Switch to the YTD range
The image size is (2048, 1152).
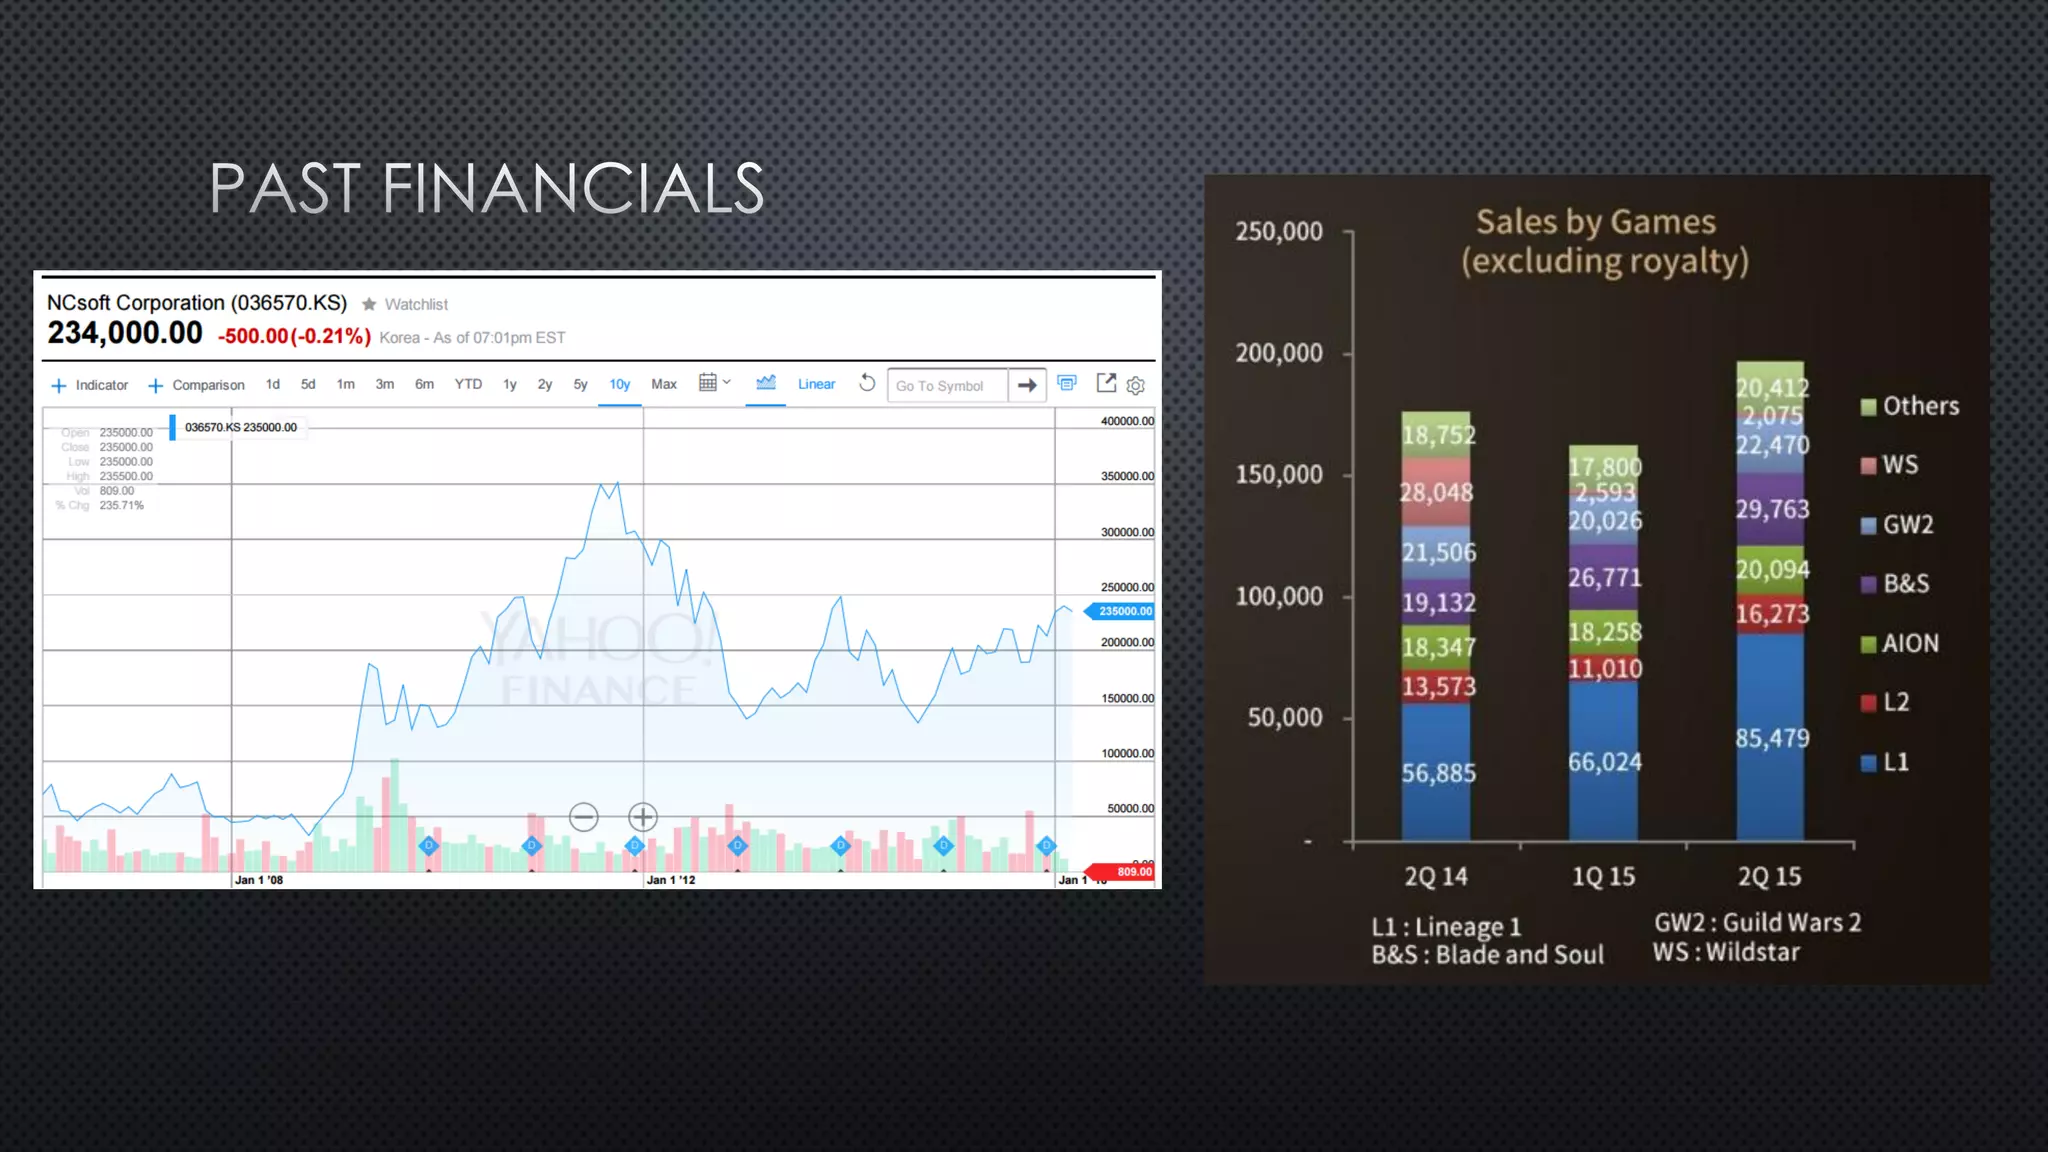(468, 384)
